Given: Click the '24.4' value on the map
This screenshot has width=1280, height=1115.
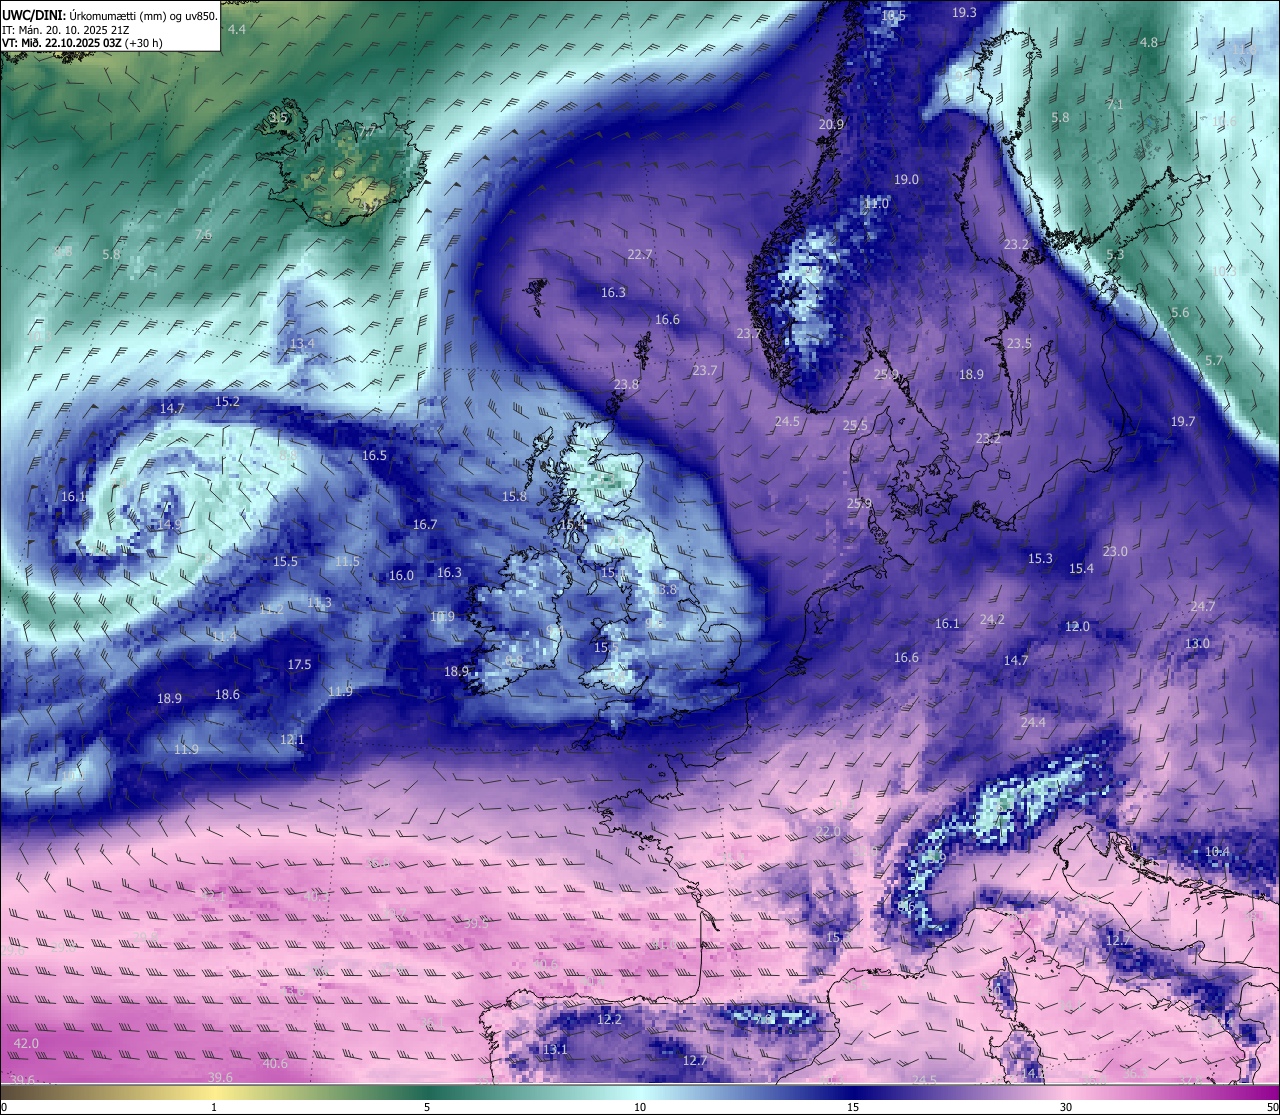Looking at the screenshot, I should (1033, 723).
